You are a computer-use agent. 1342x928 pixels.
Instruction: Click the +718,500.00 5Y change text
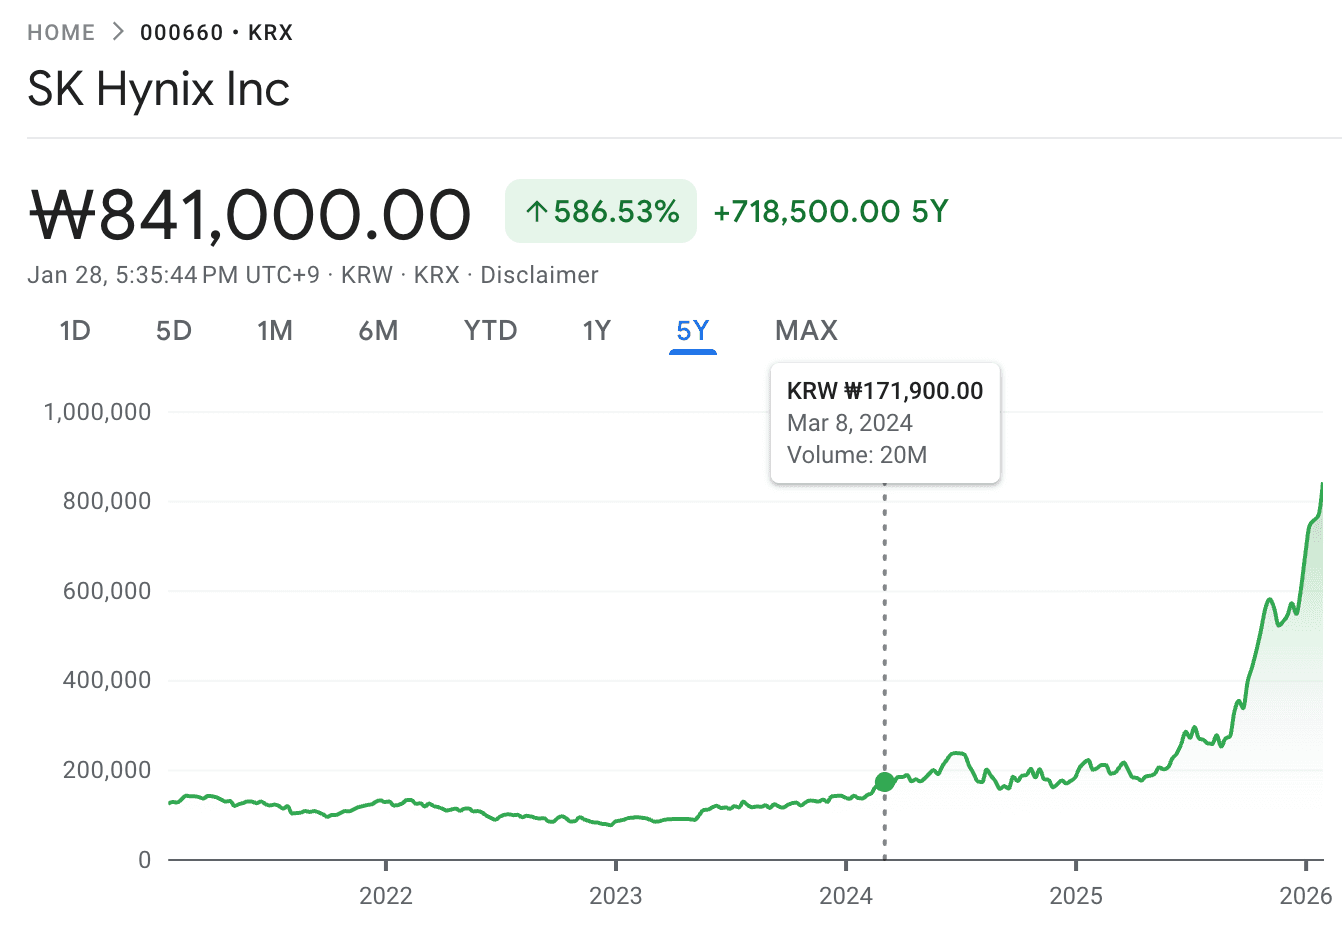pos(830,211)
